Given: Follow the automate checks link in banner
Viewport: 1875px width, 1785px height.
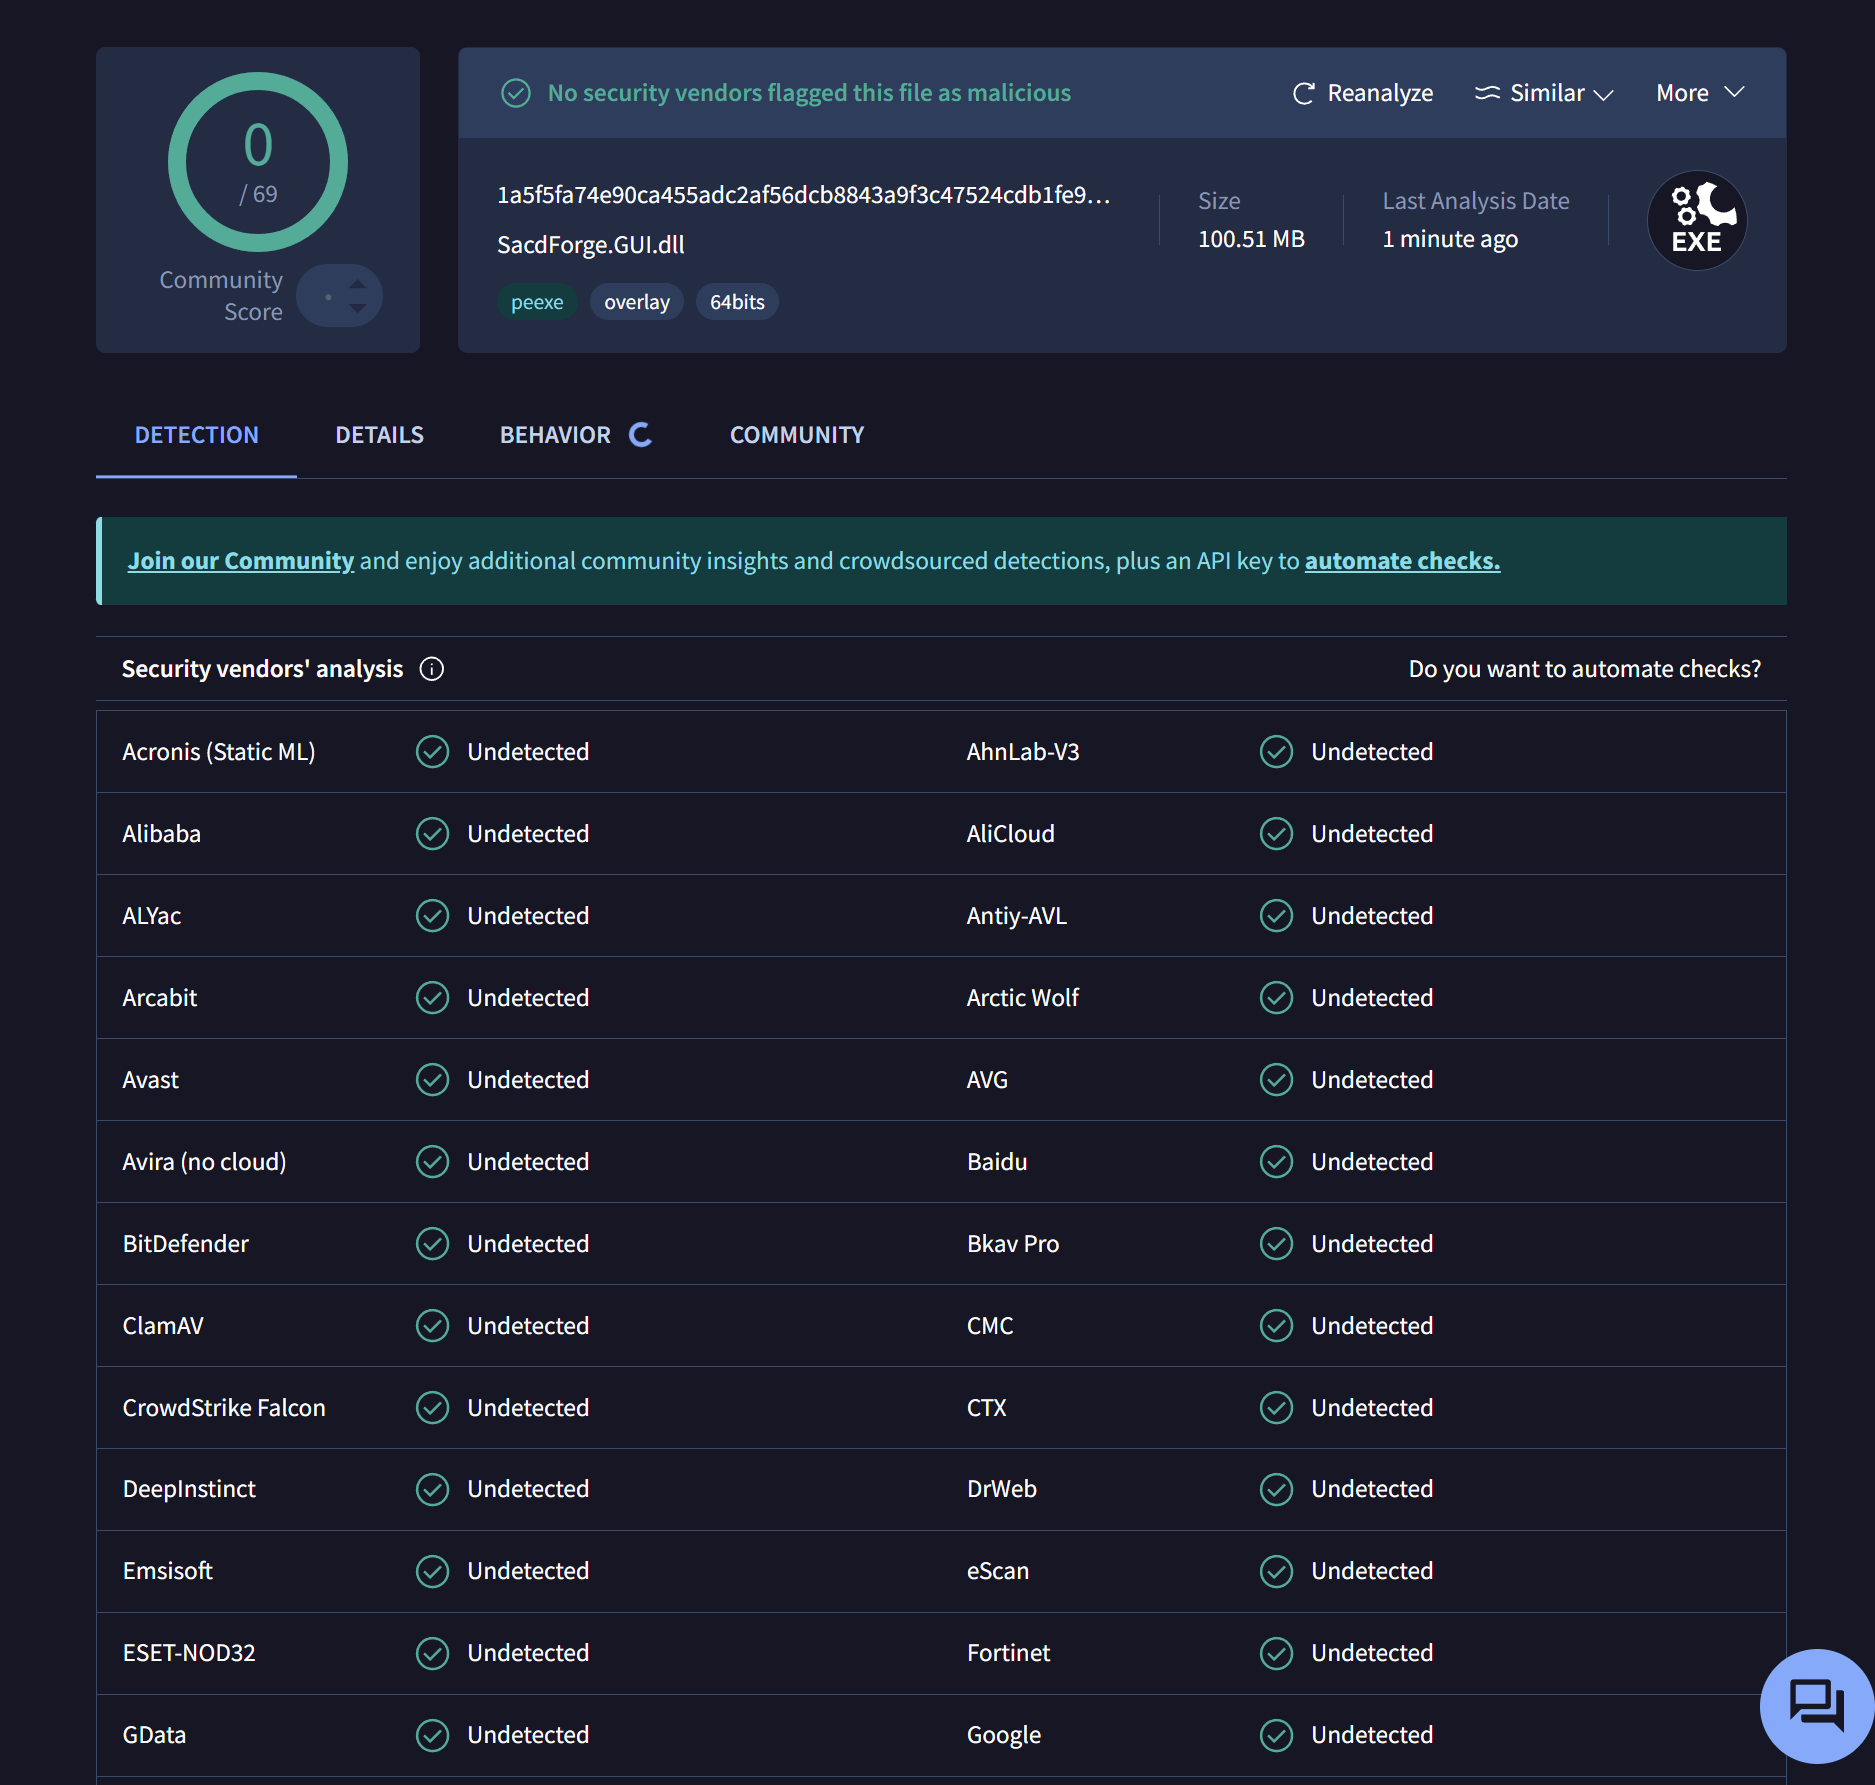Looking at the screenshot, I should (1401, 561).
